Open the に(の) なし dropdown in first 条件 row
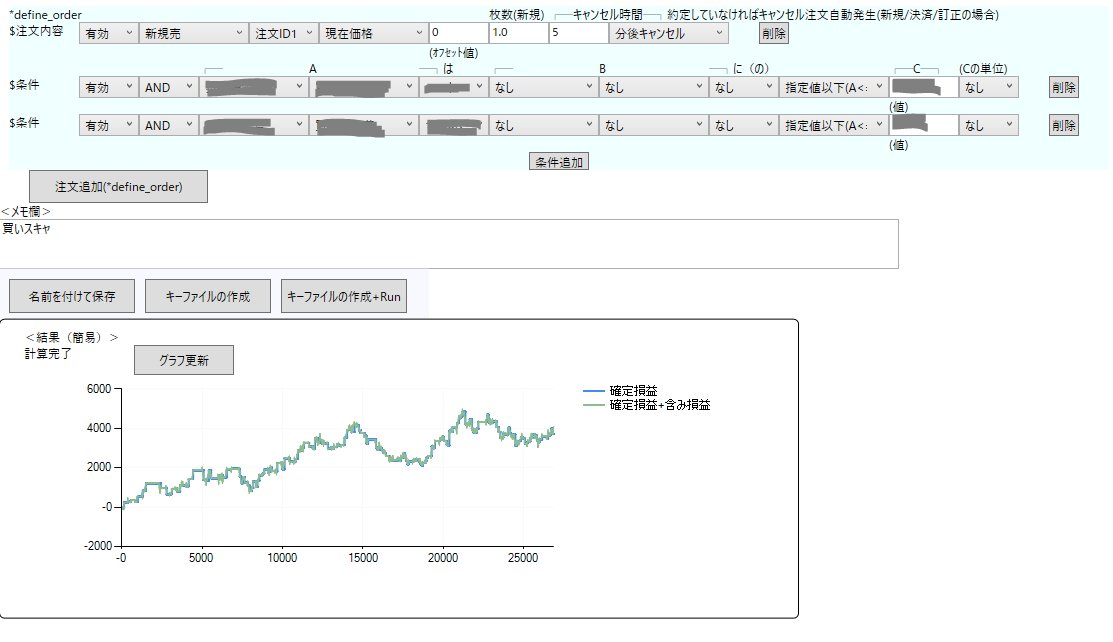Viewport: 1113px width, 642px height. click(x=743, y=87)
